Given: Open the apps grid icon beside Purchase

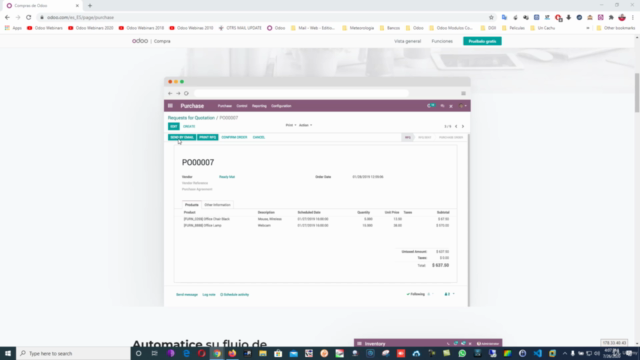Looking at the screenshot, I should tap(170, 106).
